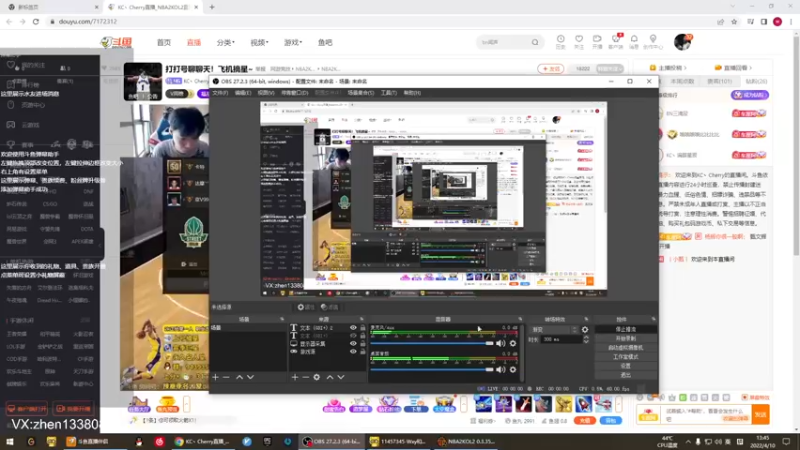Expand Douyu 视频 navigation dropdown
This screenshot has width=800, height=450.
tap(259, 42)
